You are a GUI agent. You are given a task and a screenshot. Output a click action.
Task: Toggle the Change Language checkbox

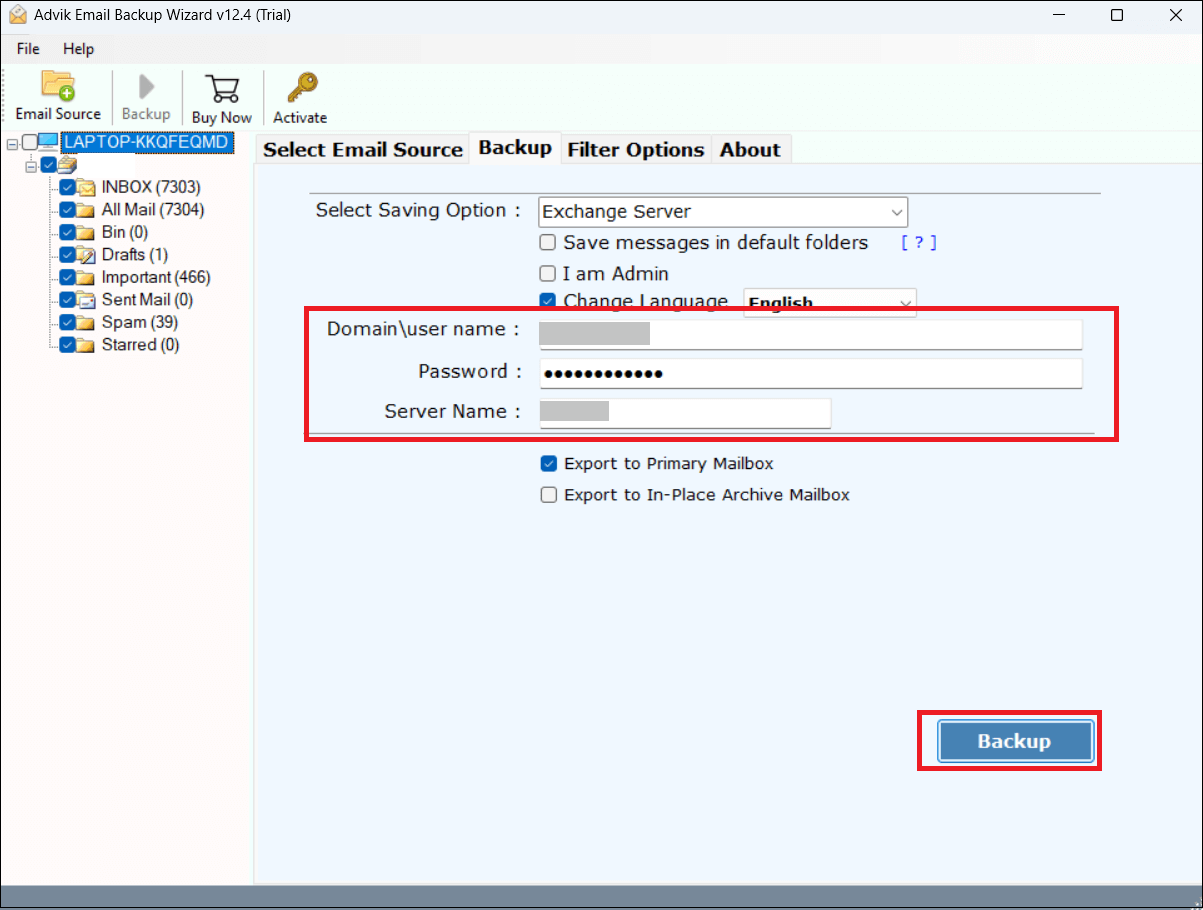pos(548,300)
